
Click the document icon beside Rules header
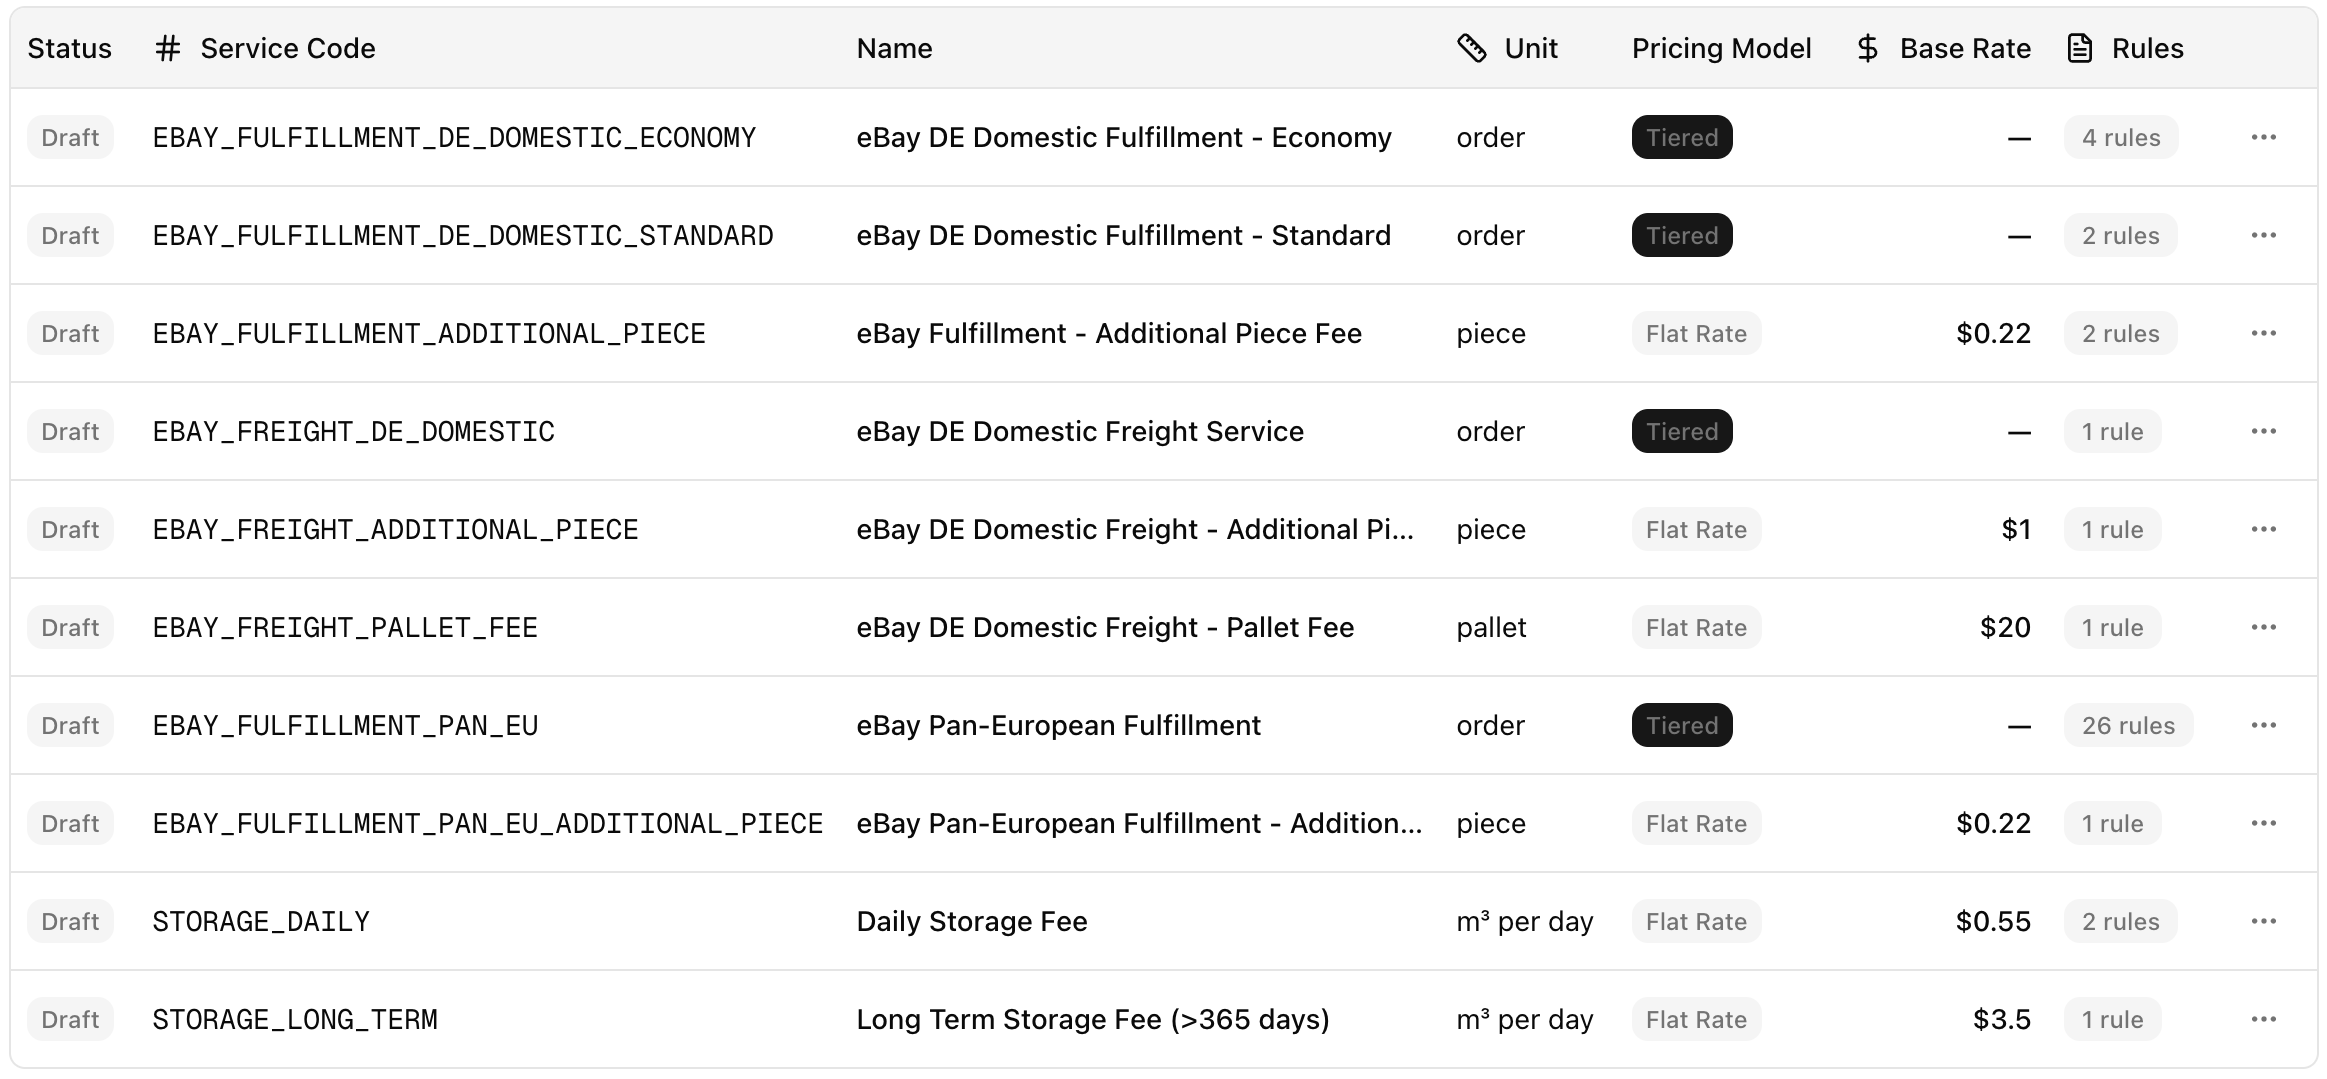tap(2080, 48)
